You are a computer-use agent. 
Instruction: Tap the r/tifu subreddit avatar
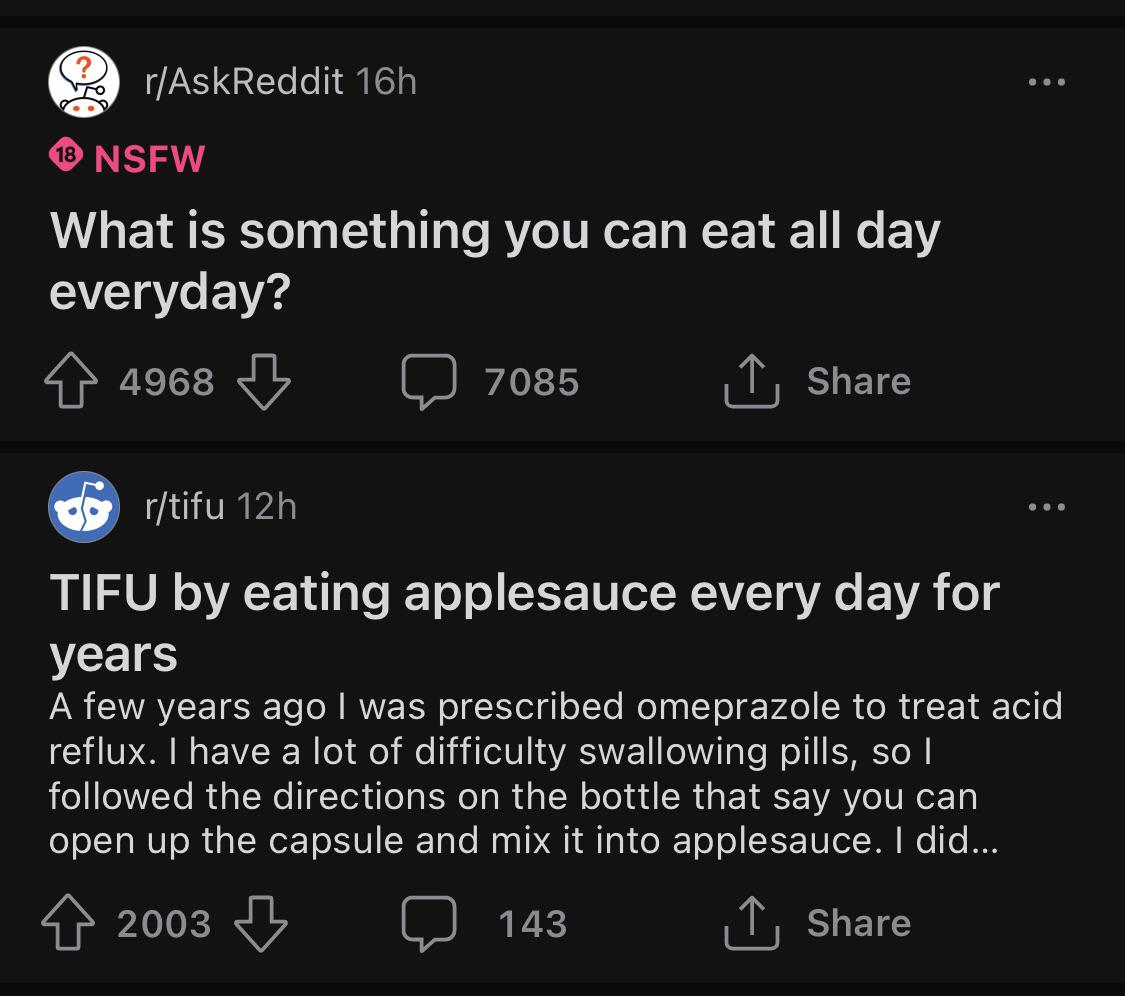pos(84,507)
